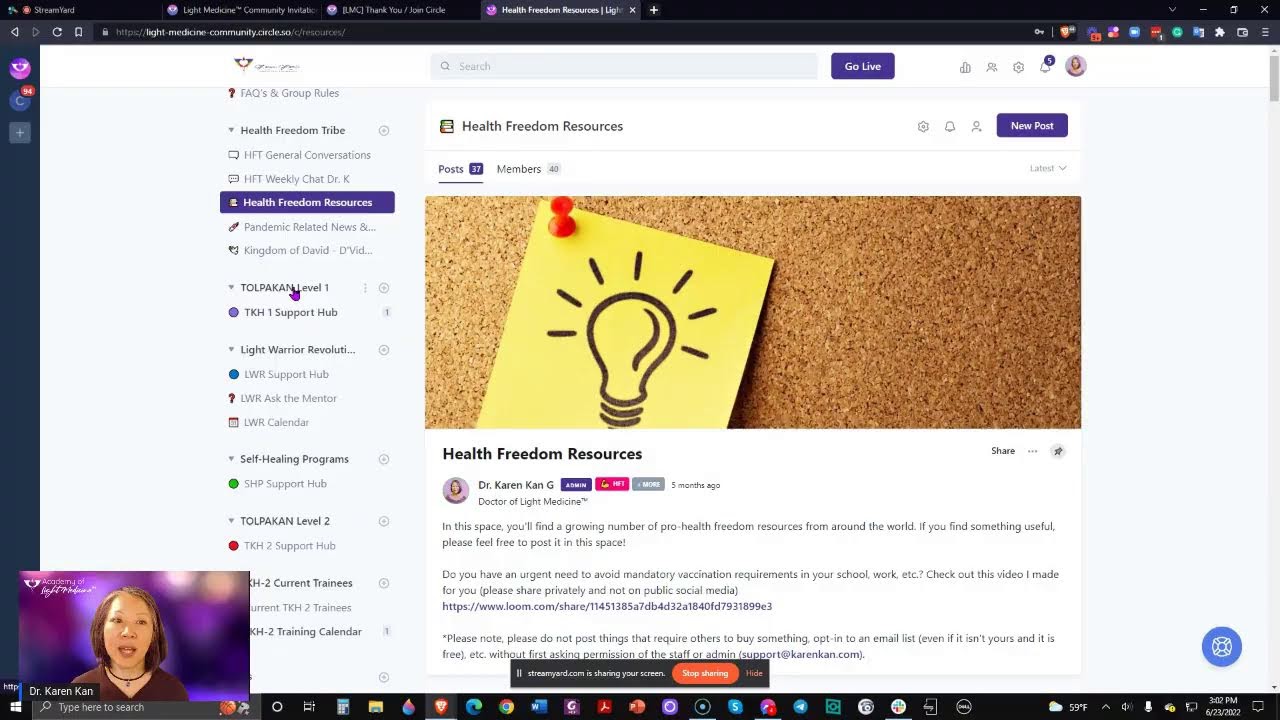Collapse the Self-Healing Programs group
Image resolution: width=1280 pixels, height=720 pixels.
tap(231, 459)
